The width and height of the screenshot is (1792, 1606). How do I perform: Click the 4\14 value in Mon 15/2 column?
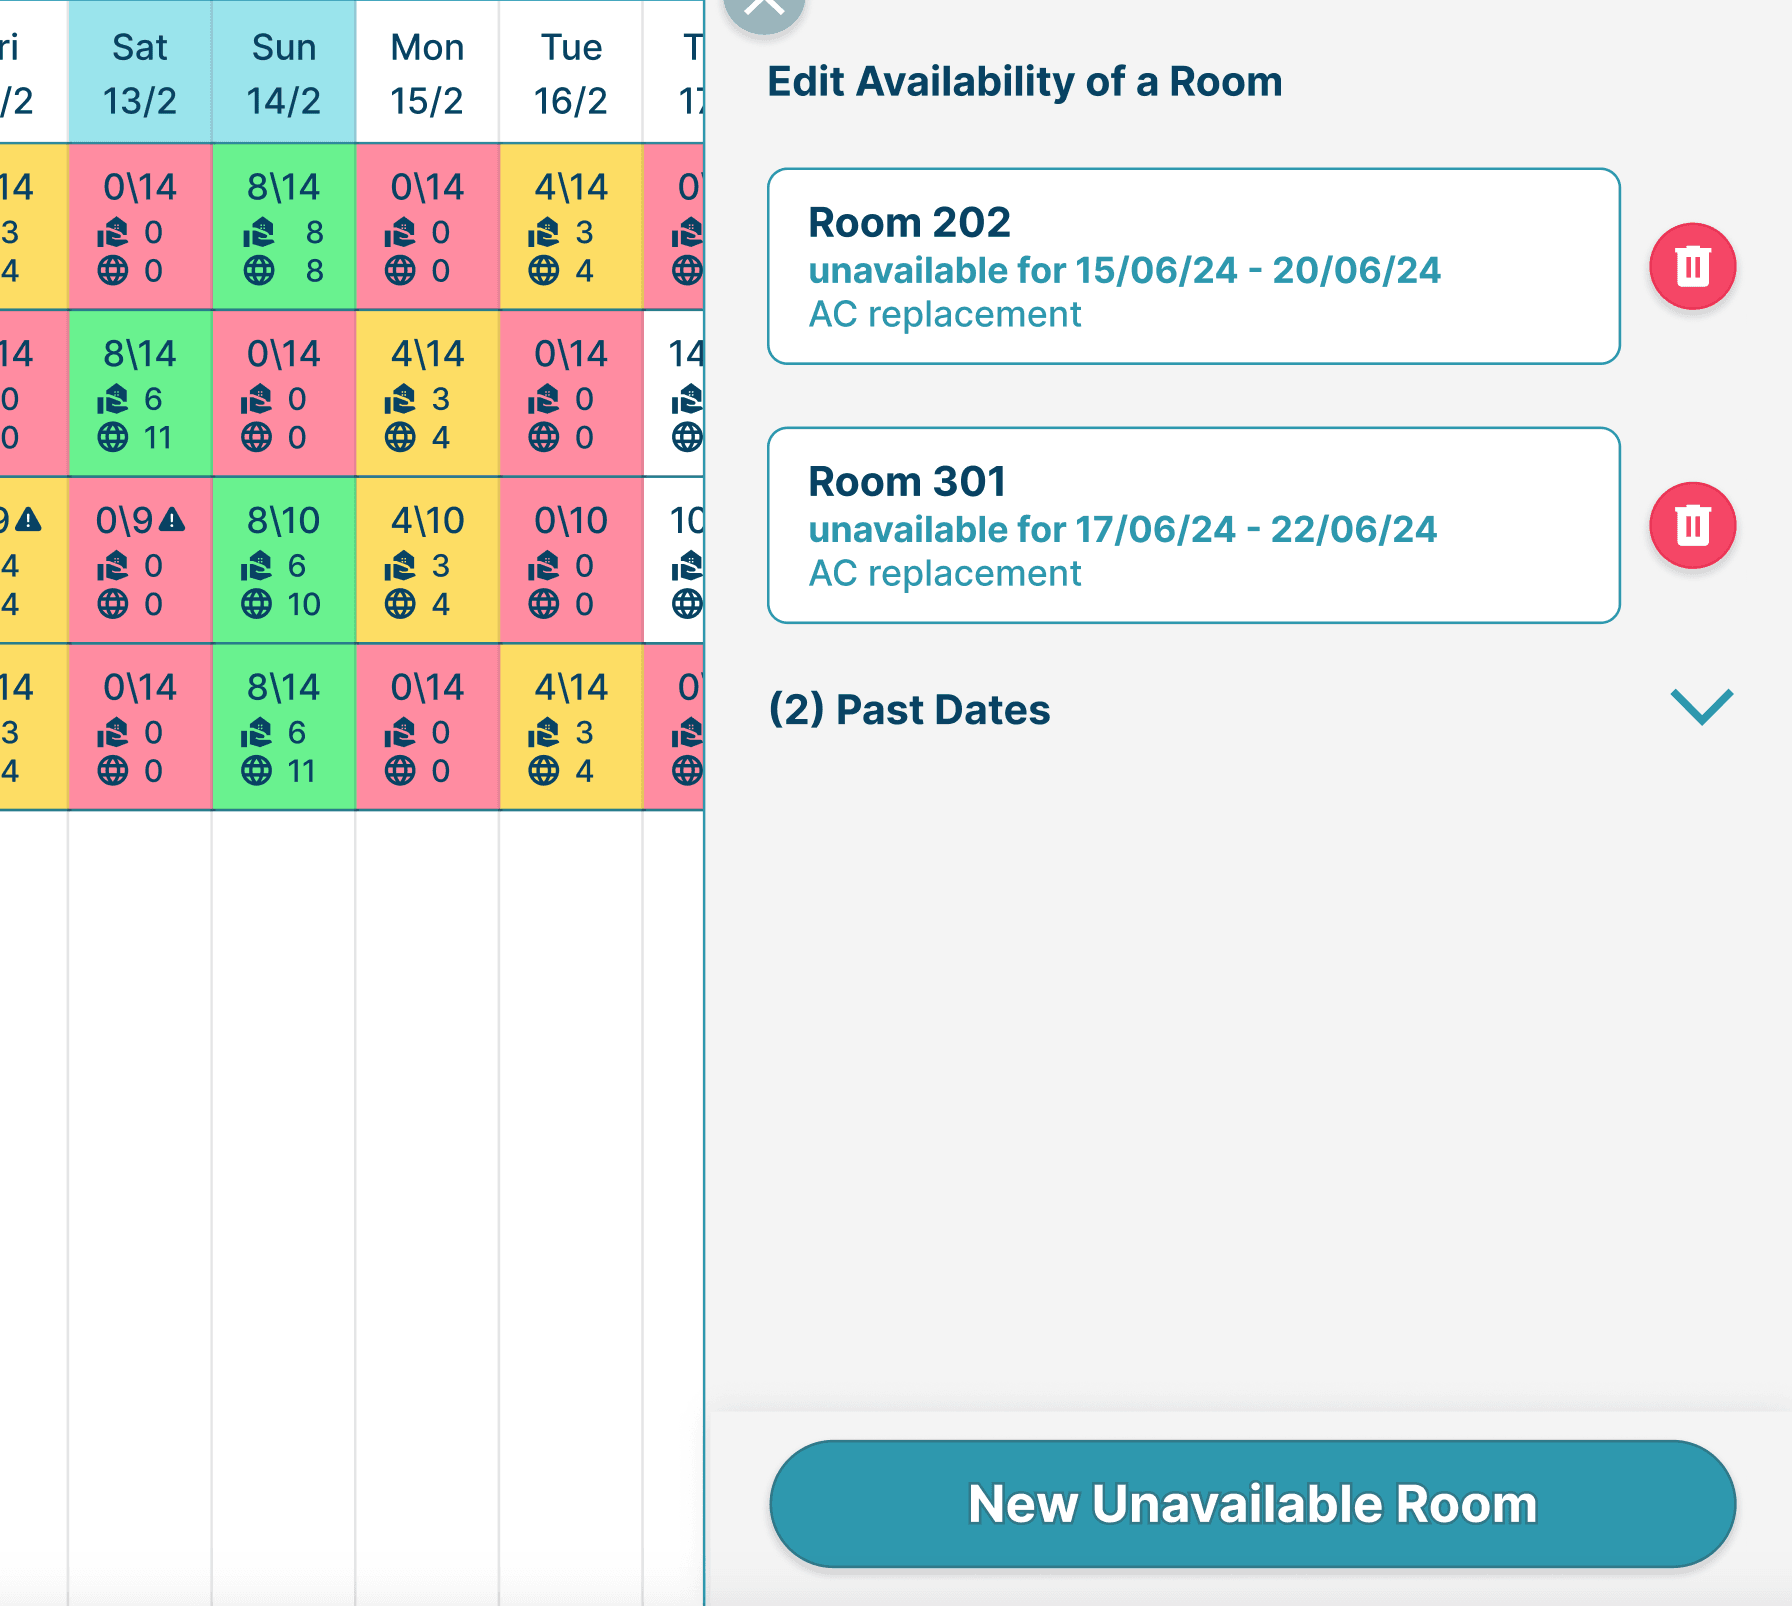427,353
